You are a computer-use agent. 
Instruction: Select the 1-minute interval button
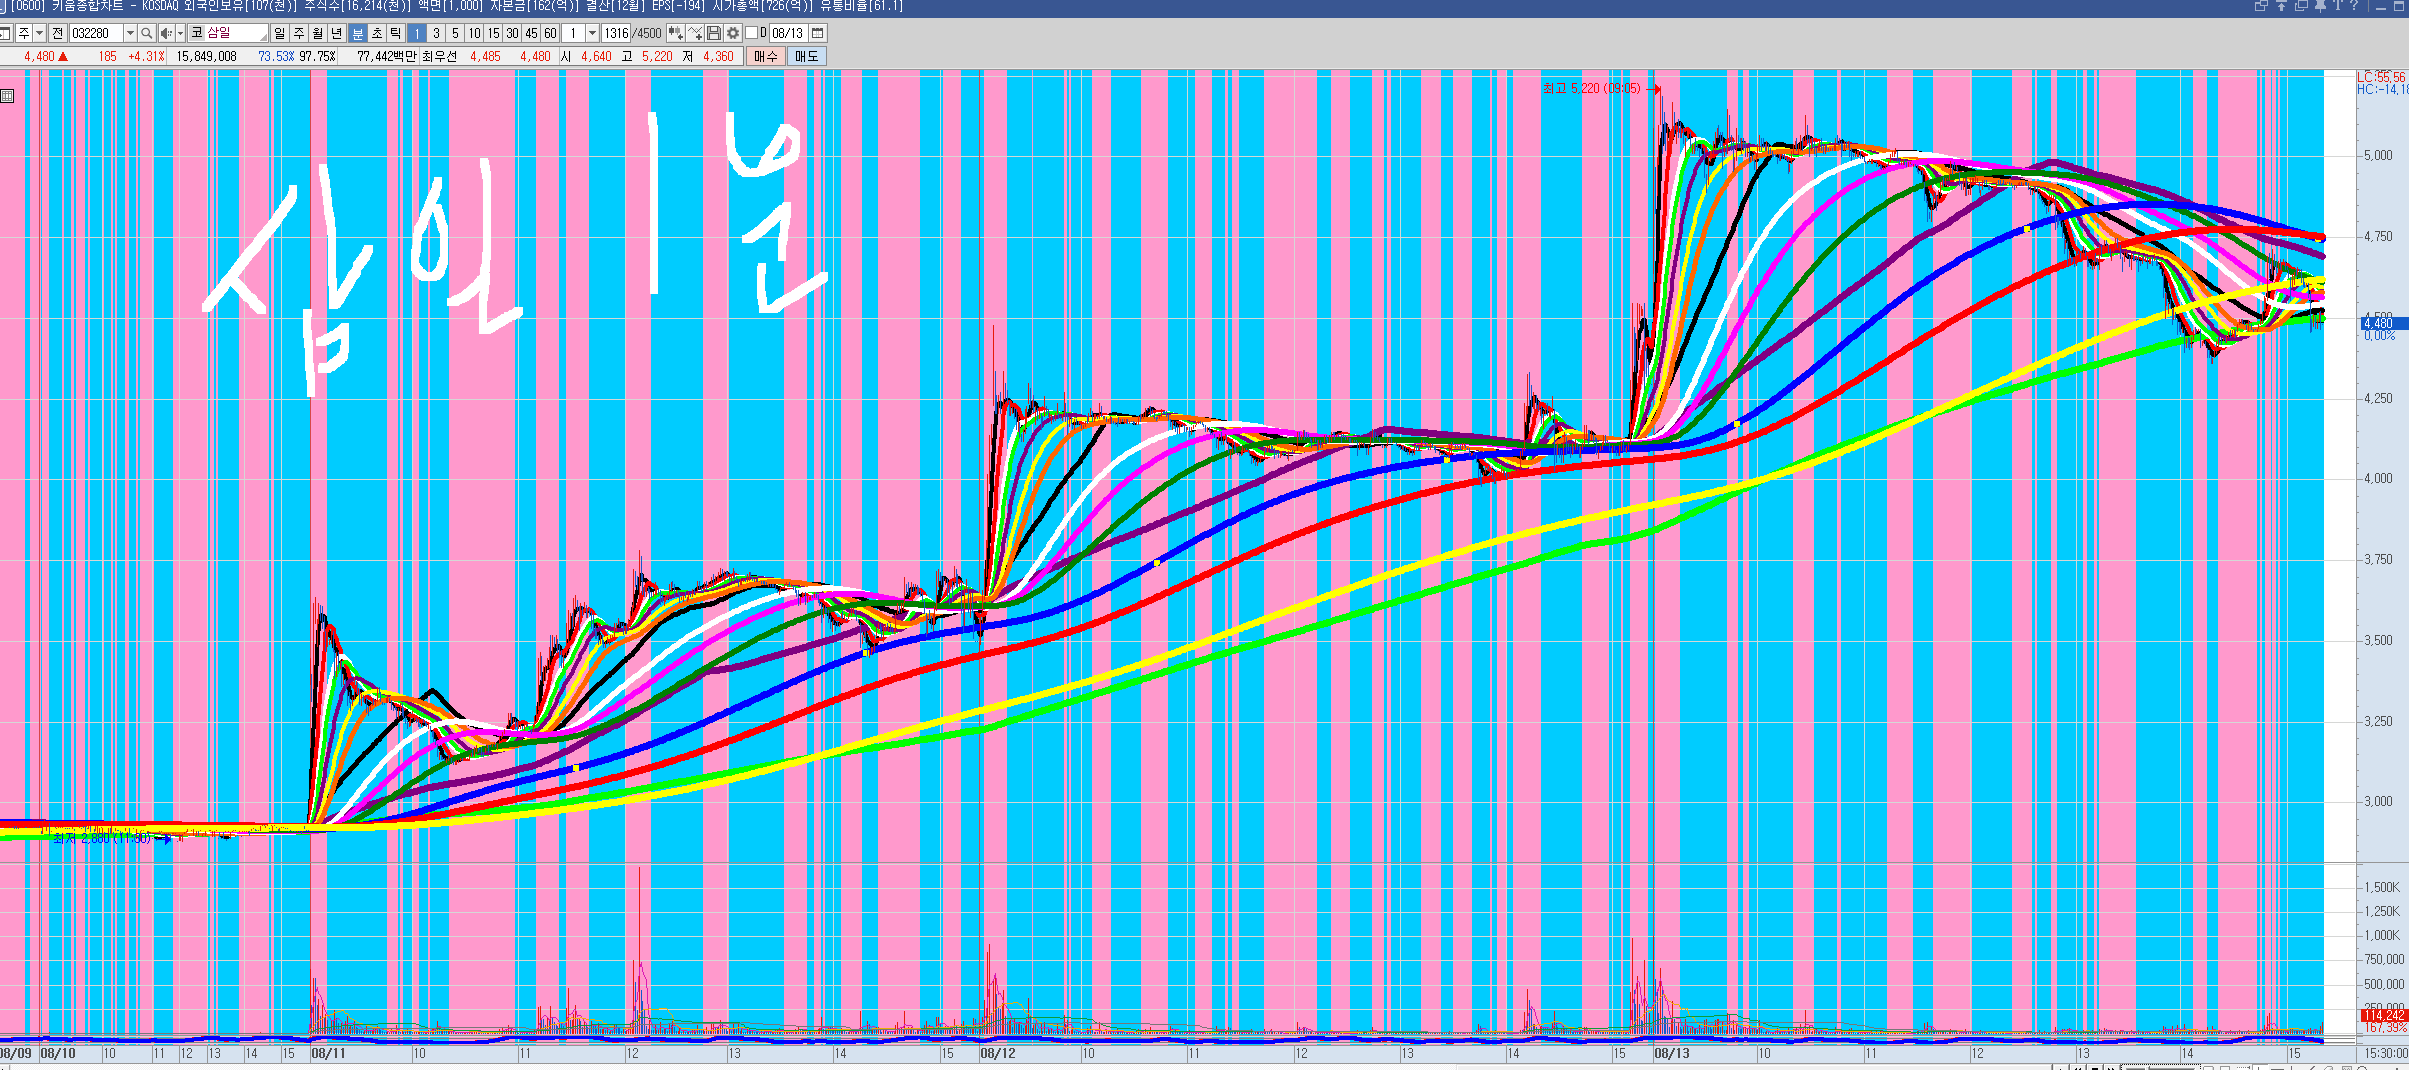tap(417, 33)
